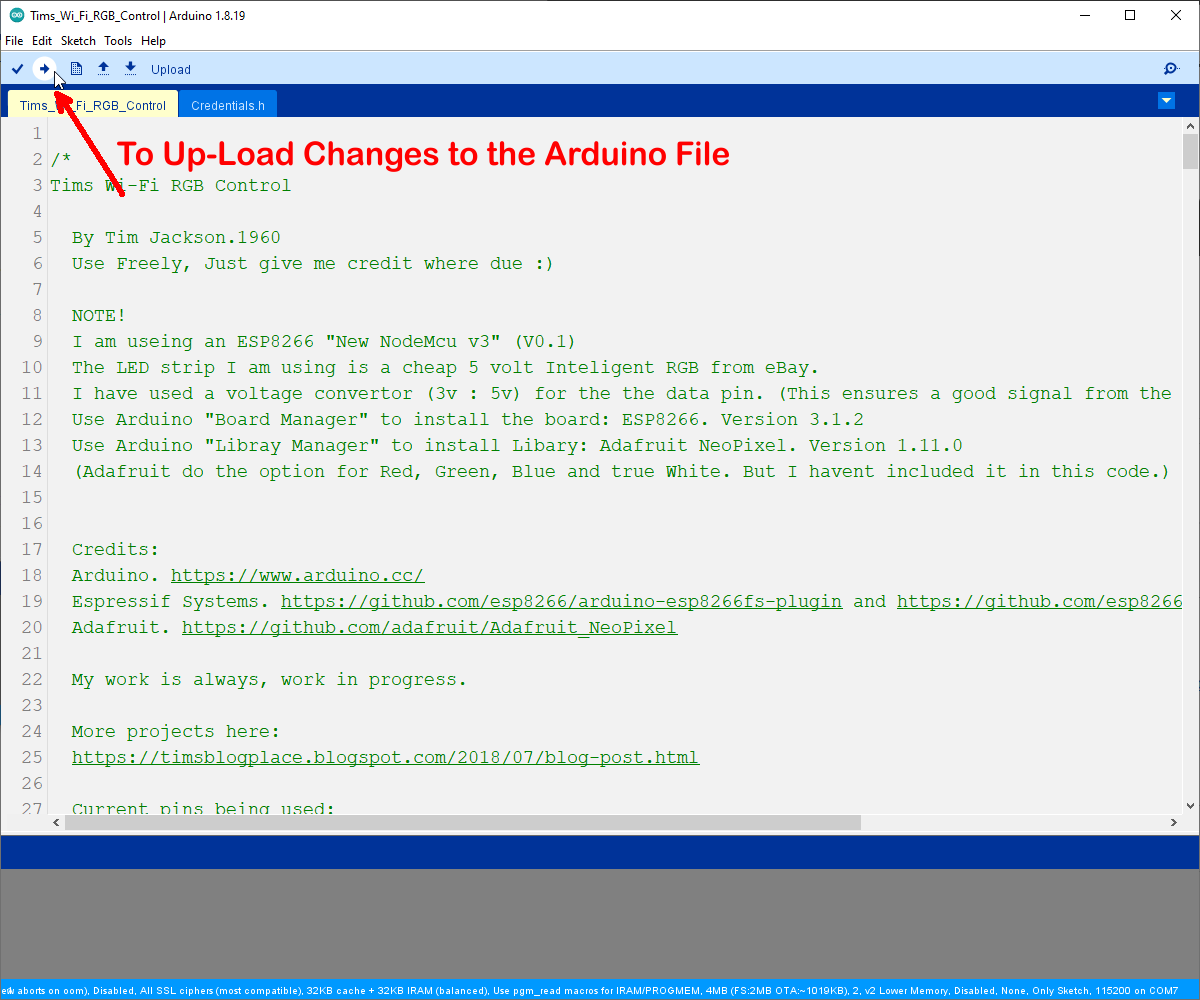Minimize the Arduino window
The image size is (1200, 1000).
pos(1084,15)
